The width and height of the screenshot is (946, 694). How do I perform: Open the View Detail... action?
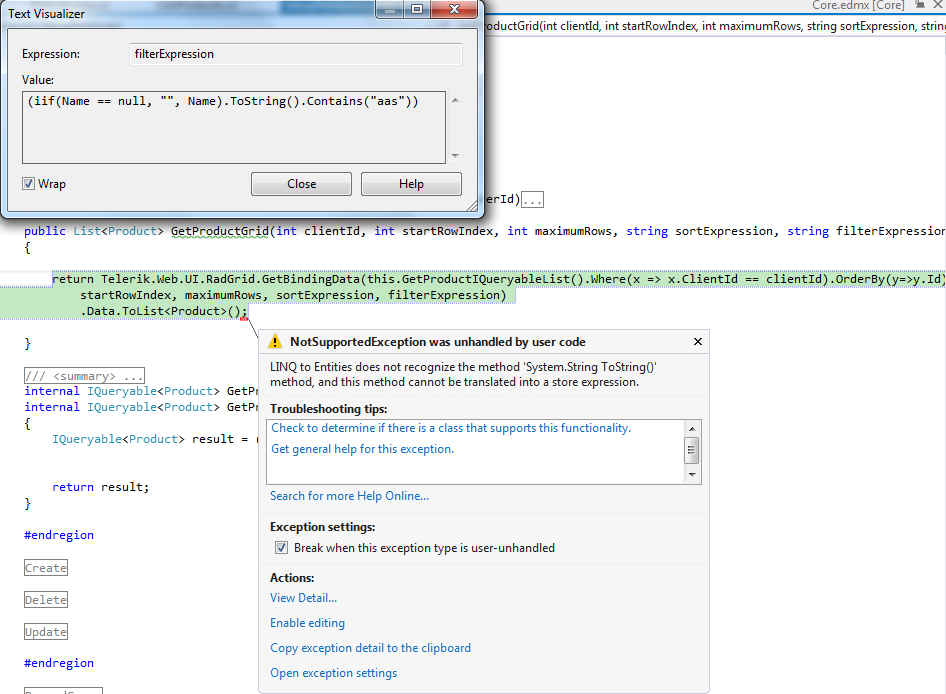tap(303, 598)
